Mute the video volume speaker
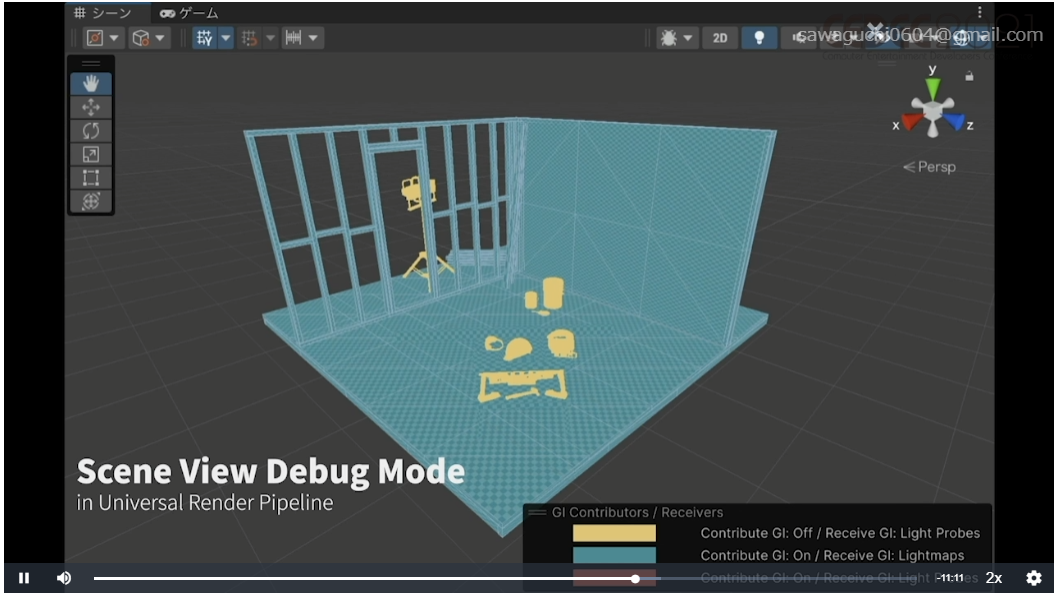This screenshot has height=595, width=1062. coord(64,578)
